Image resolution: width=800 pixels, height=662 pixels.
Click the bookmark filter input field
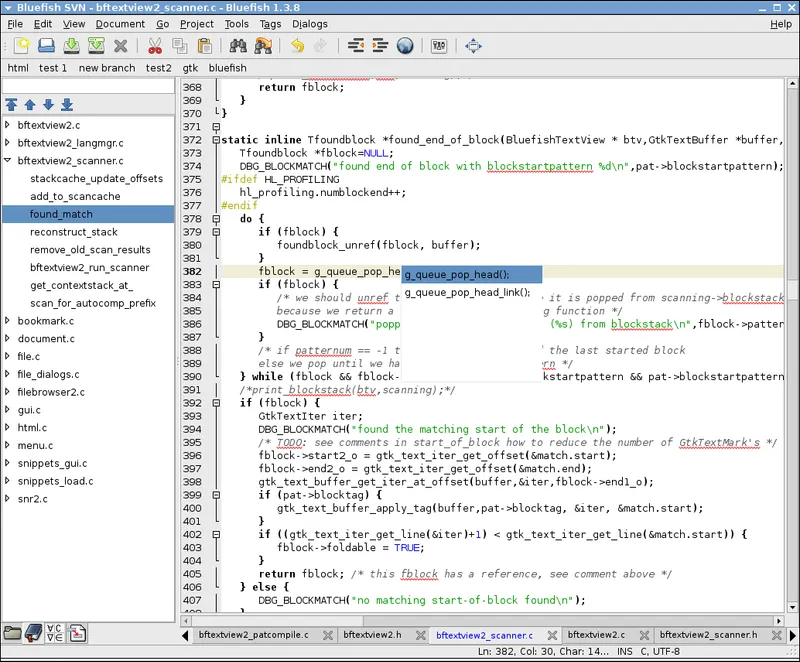(88, 86)
